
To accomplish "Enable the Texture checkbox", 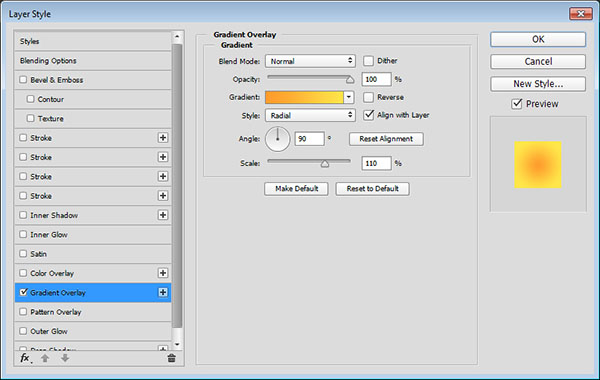I will coord(31,118).
